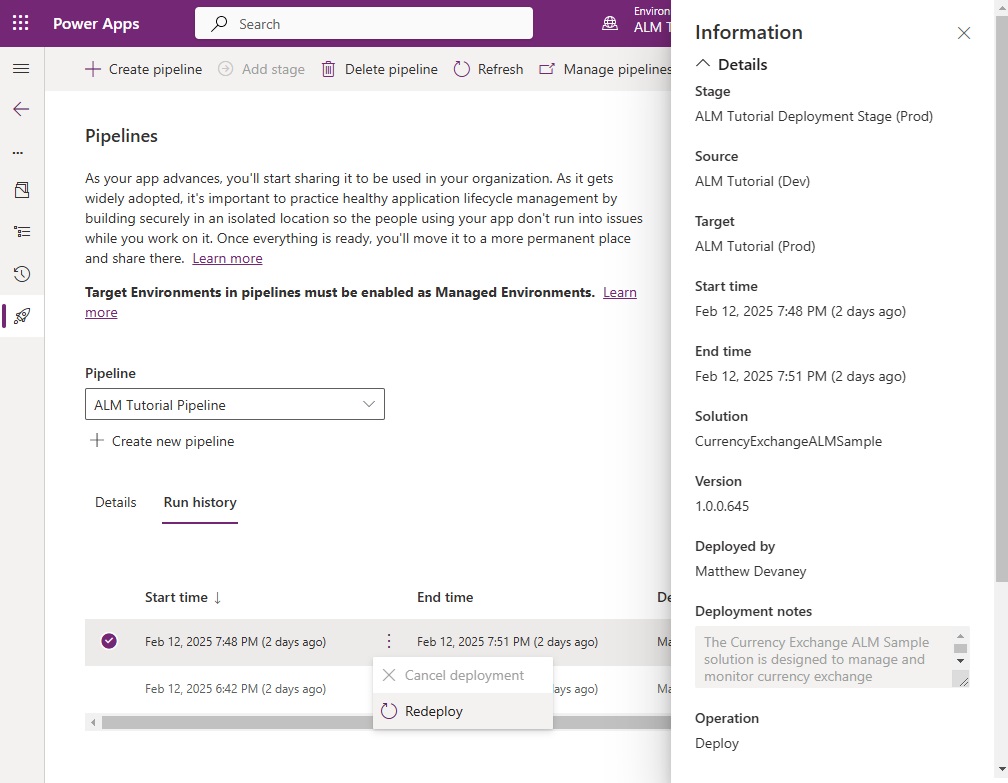Toggle the selected row checkmark for 7:48 PM run
Image resolution: width=1008 pixels, height=783 pixels.
click(x=109, y=641)
